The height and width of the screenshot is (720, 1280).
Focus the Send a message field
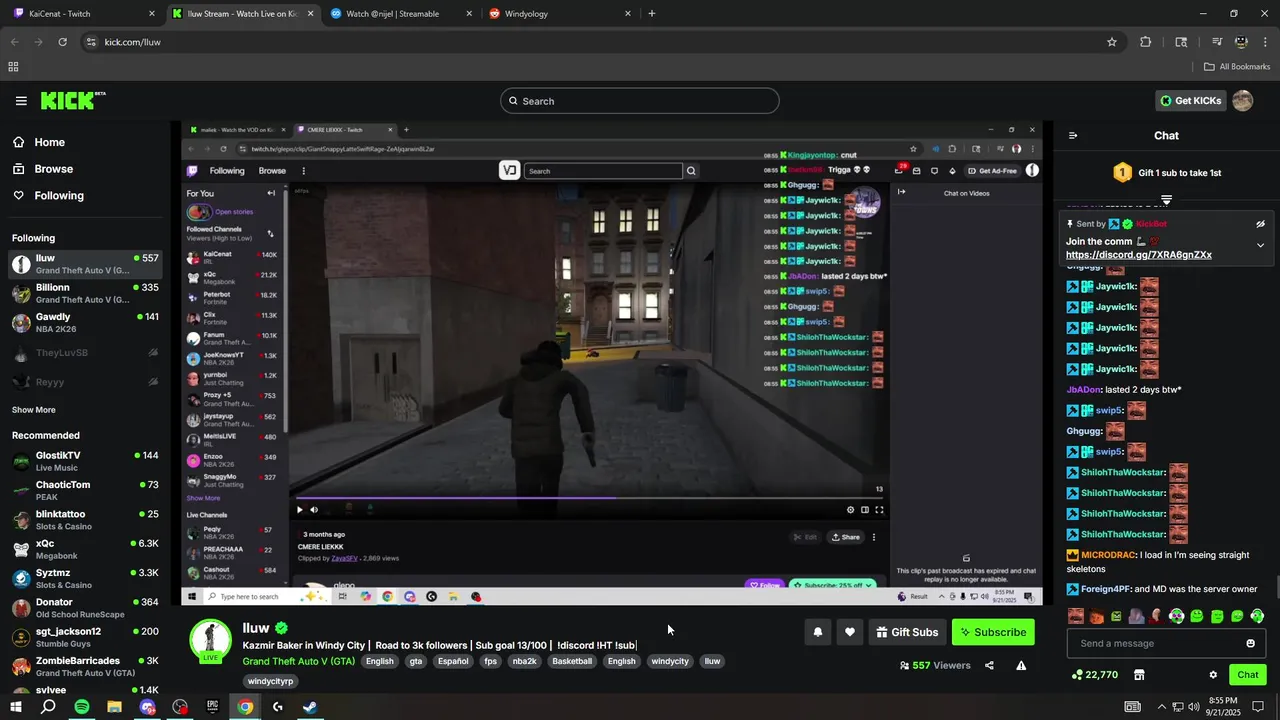[1166, 643]
